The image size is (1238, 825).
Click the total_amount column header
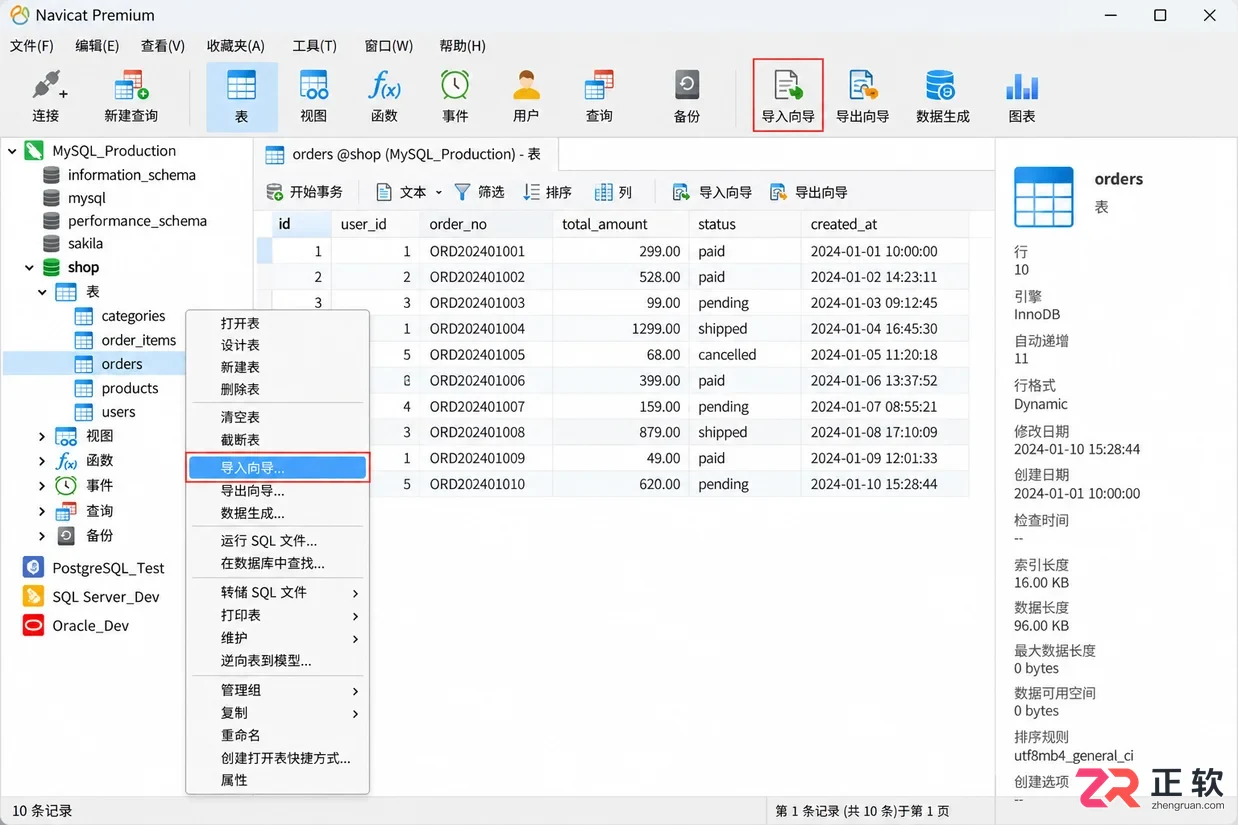pyautogui.click(x=620, y=224)
